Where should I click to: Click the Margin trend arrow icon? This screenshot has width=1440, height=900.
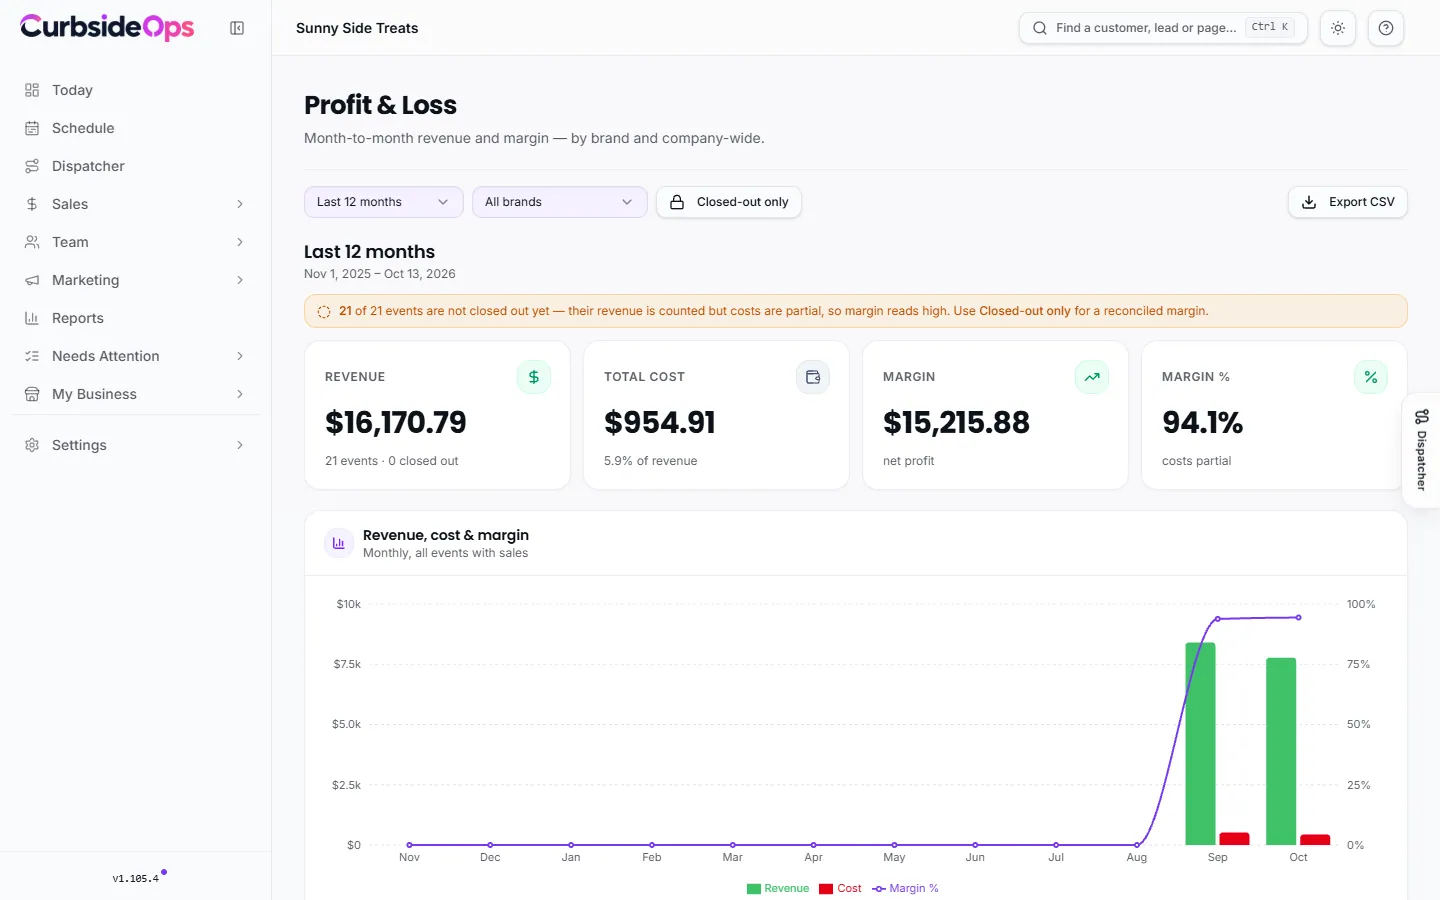pyautogui.click(x=1092, y=377)
